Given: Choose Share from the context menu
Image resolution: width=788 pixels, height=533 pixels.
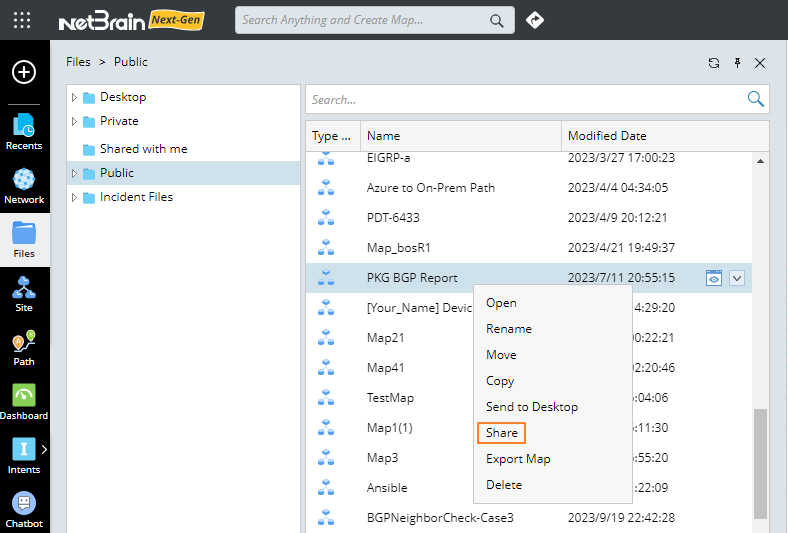Looking at the screenshot, I should [x=502, y=433].
